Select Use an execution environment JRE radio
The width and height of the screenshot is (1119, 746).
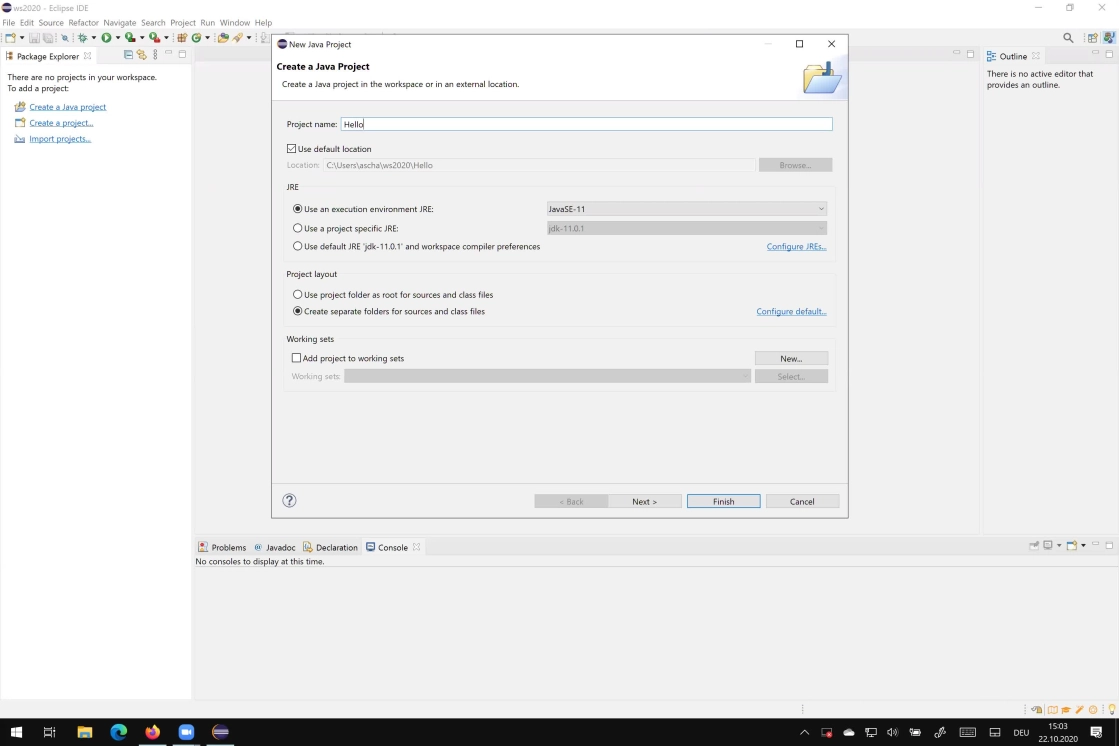click(298, 208)
